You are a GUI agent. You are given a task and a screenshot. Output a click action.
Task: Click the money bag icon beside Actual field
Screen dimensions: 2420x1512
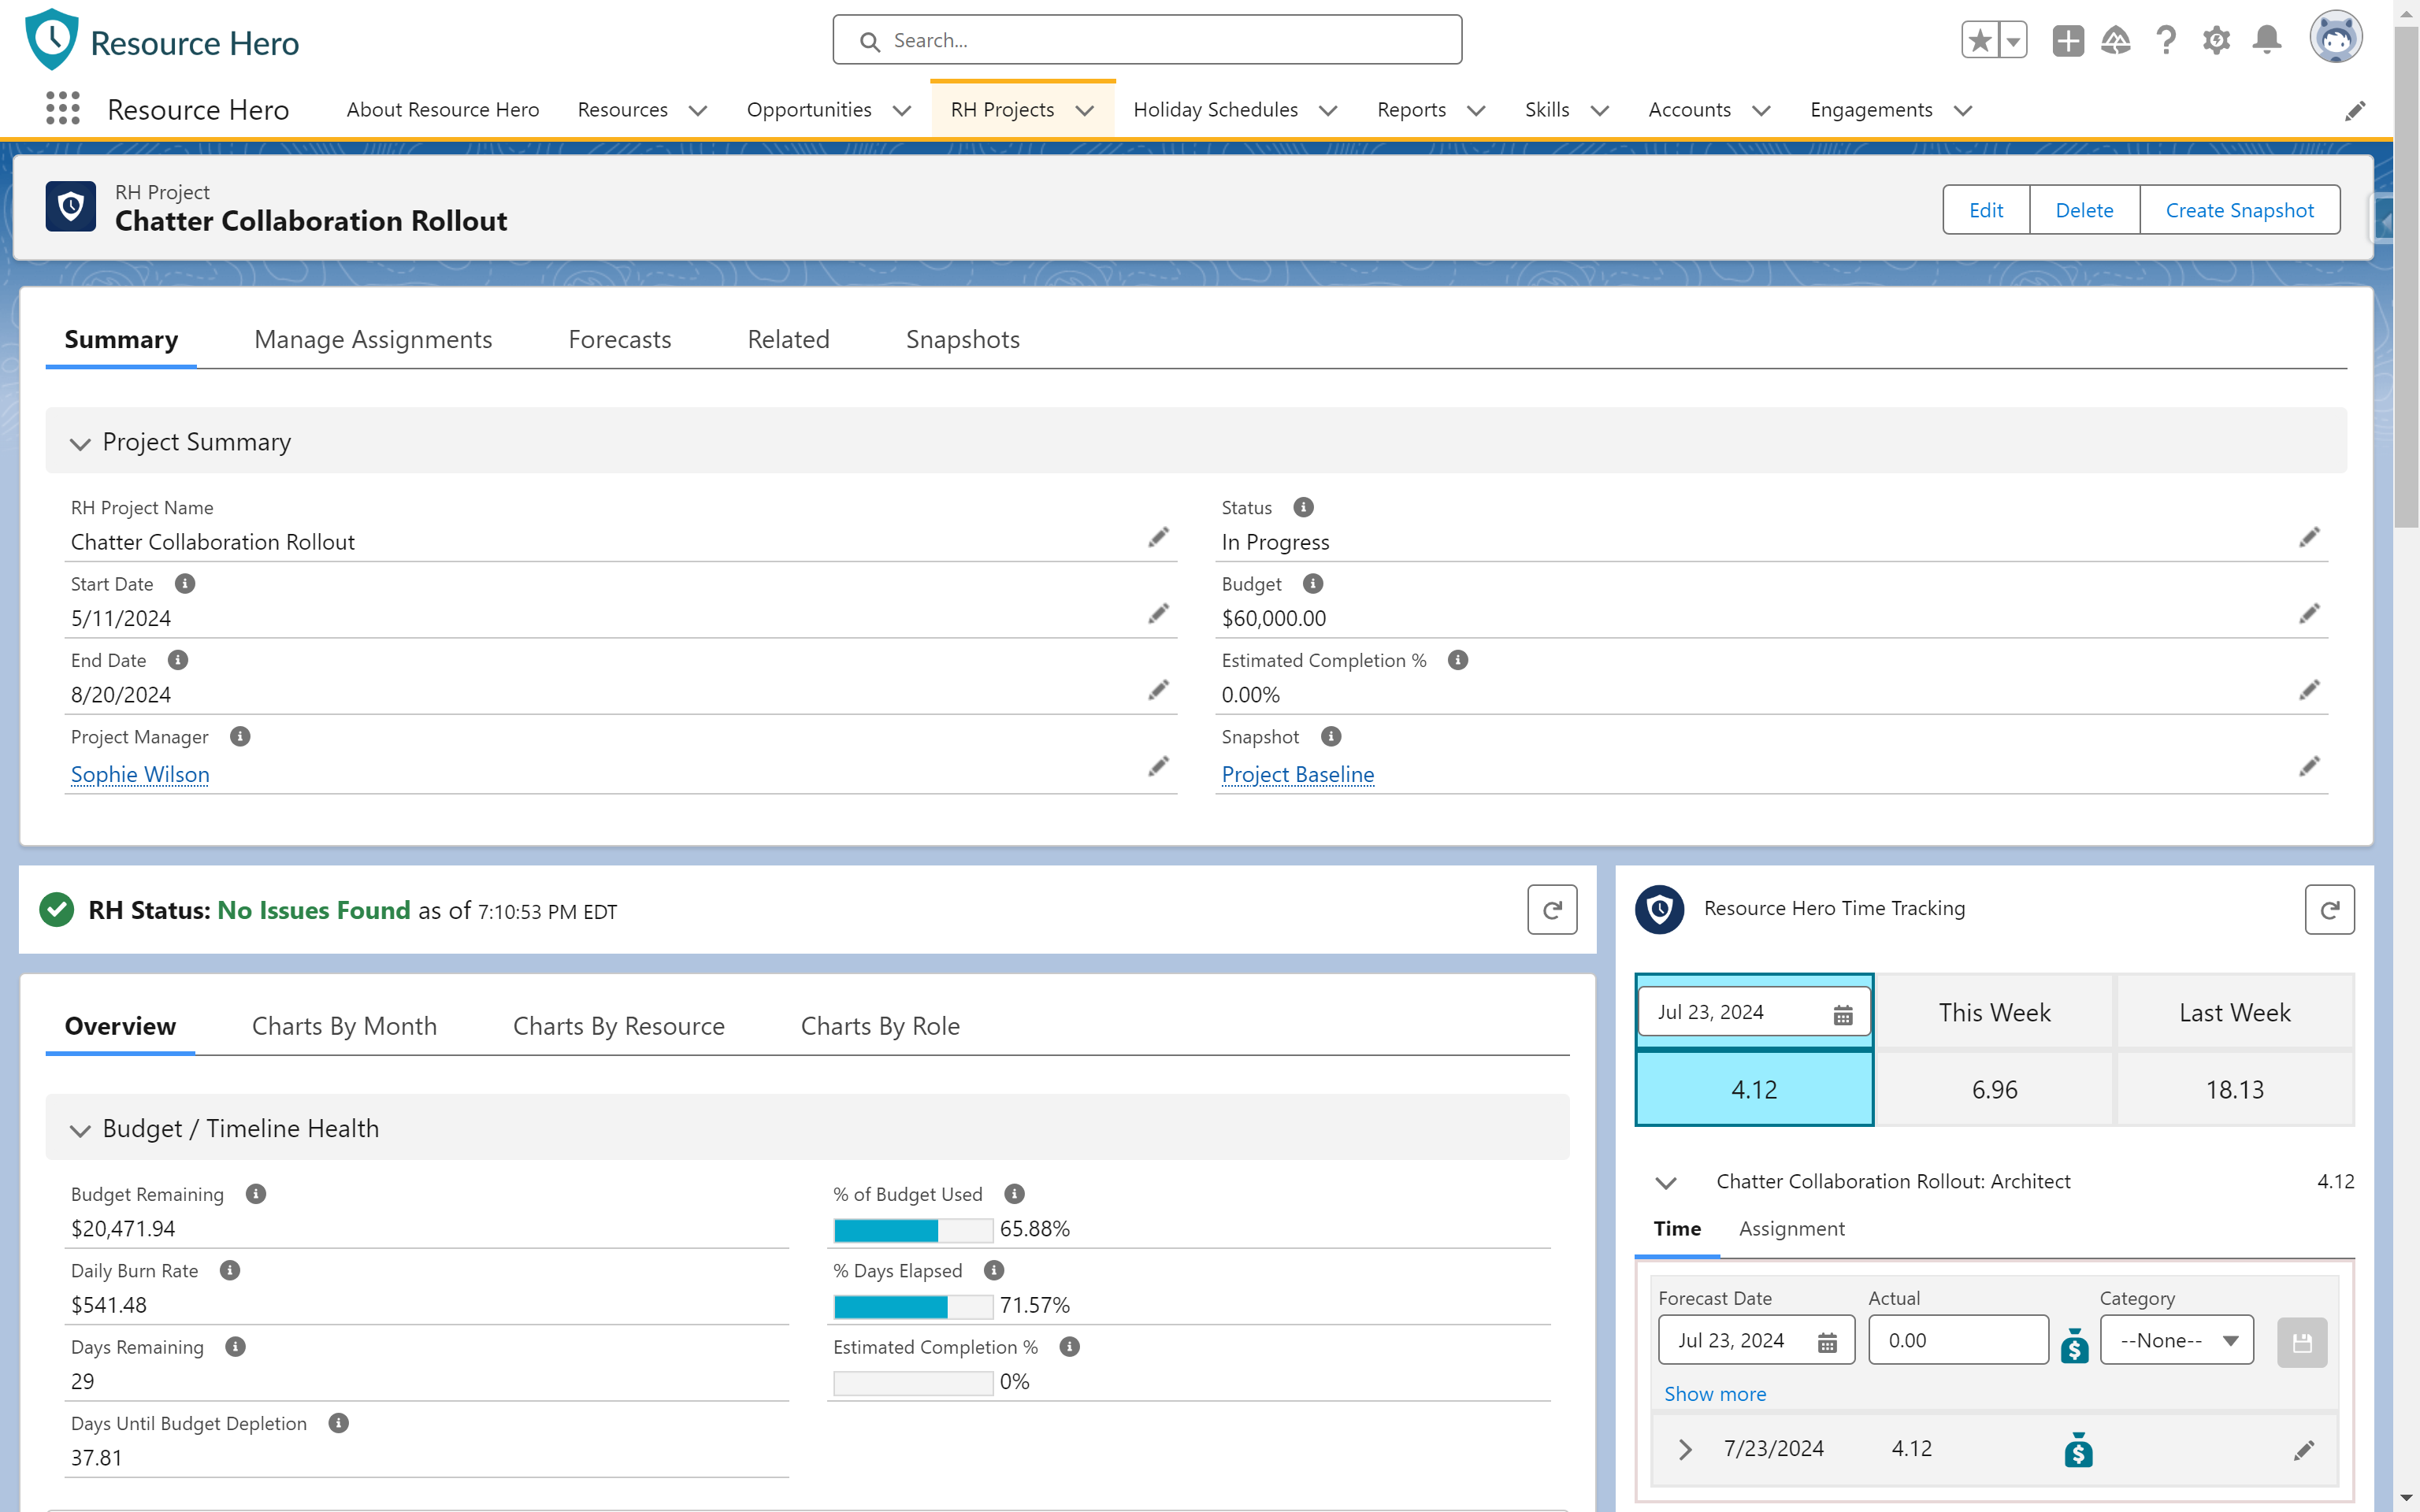2075,1345
